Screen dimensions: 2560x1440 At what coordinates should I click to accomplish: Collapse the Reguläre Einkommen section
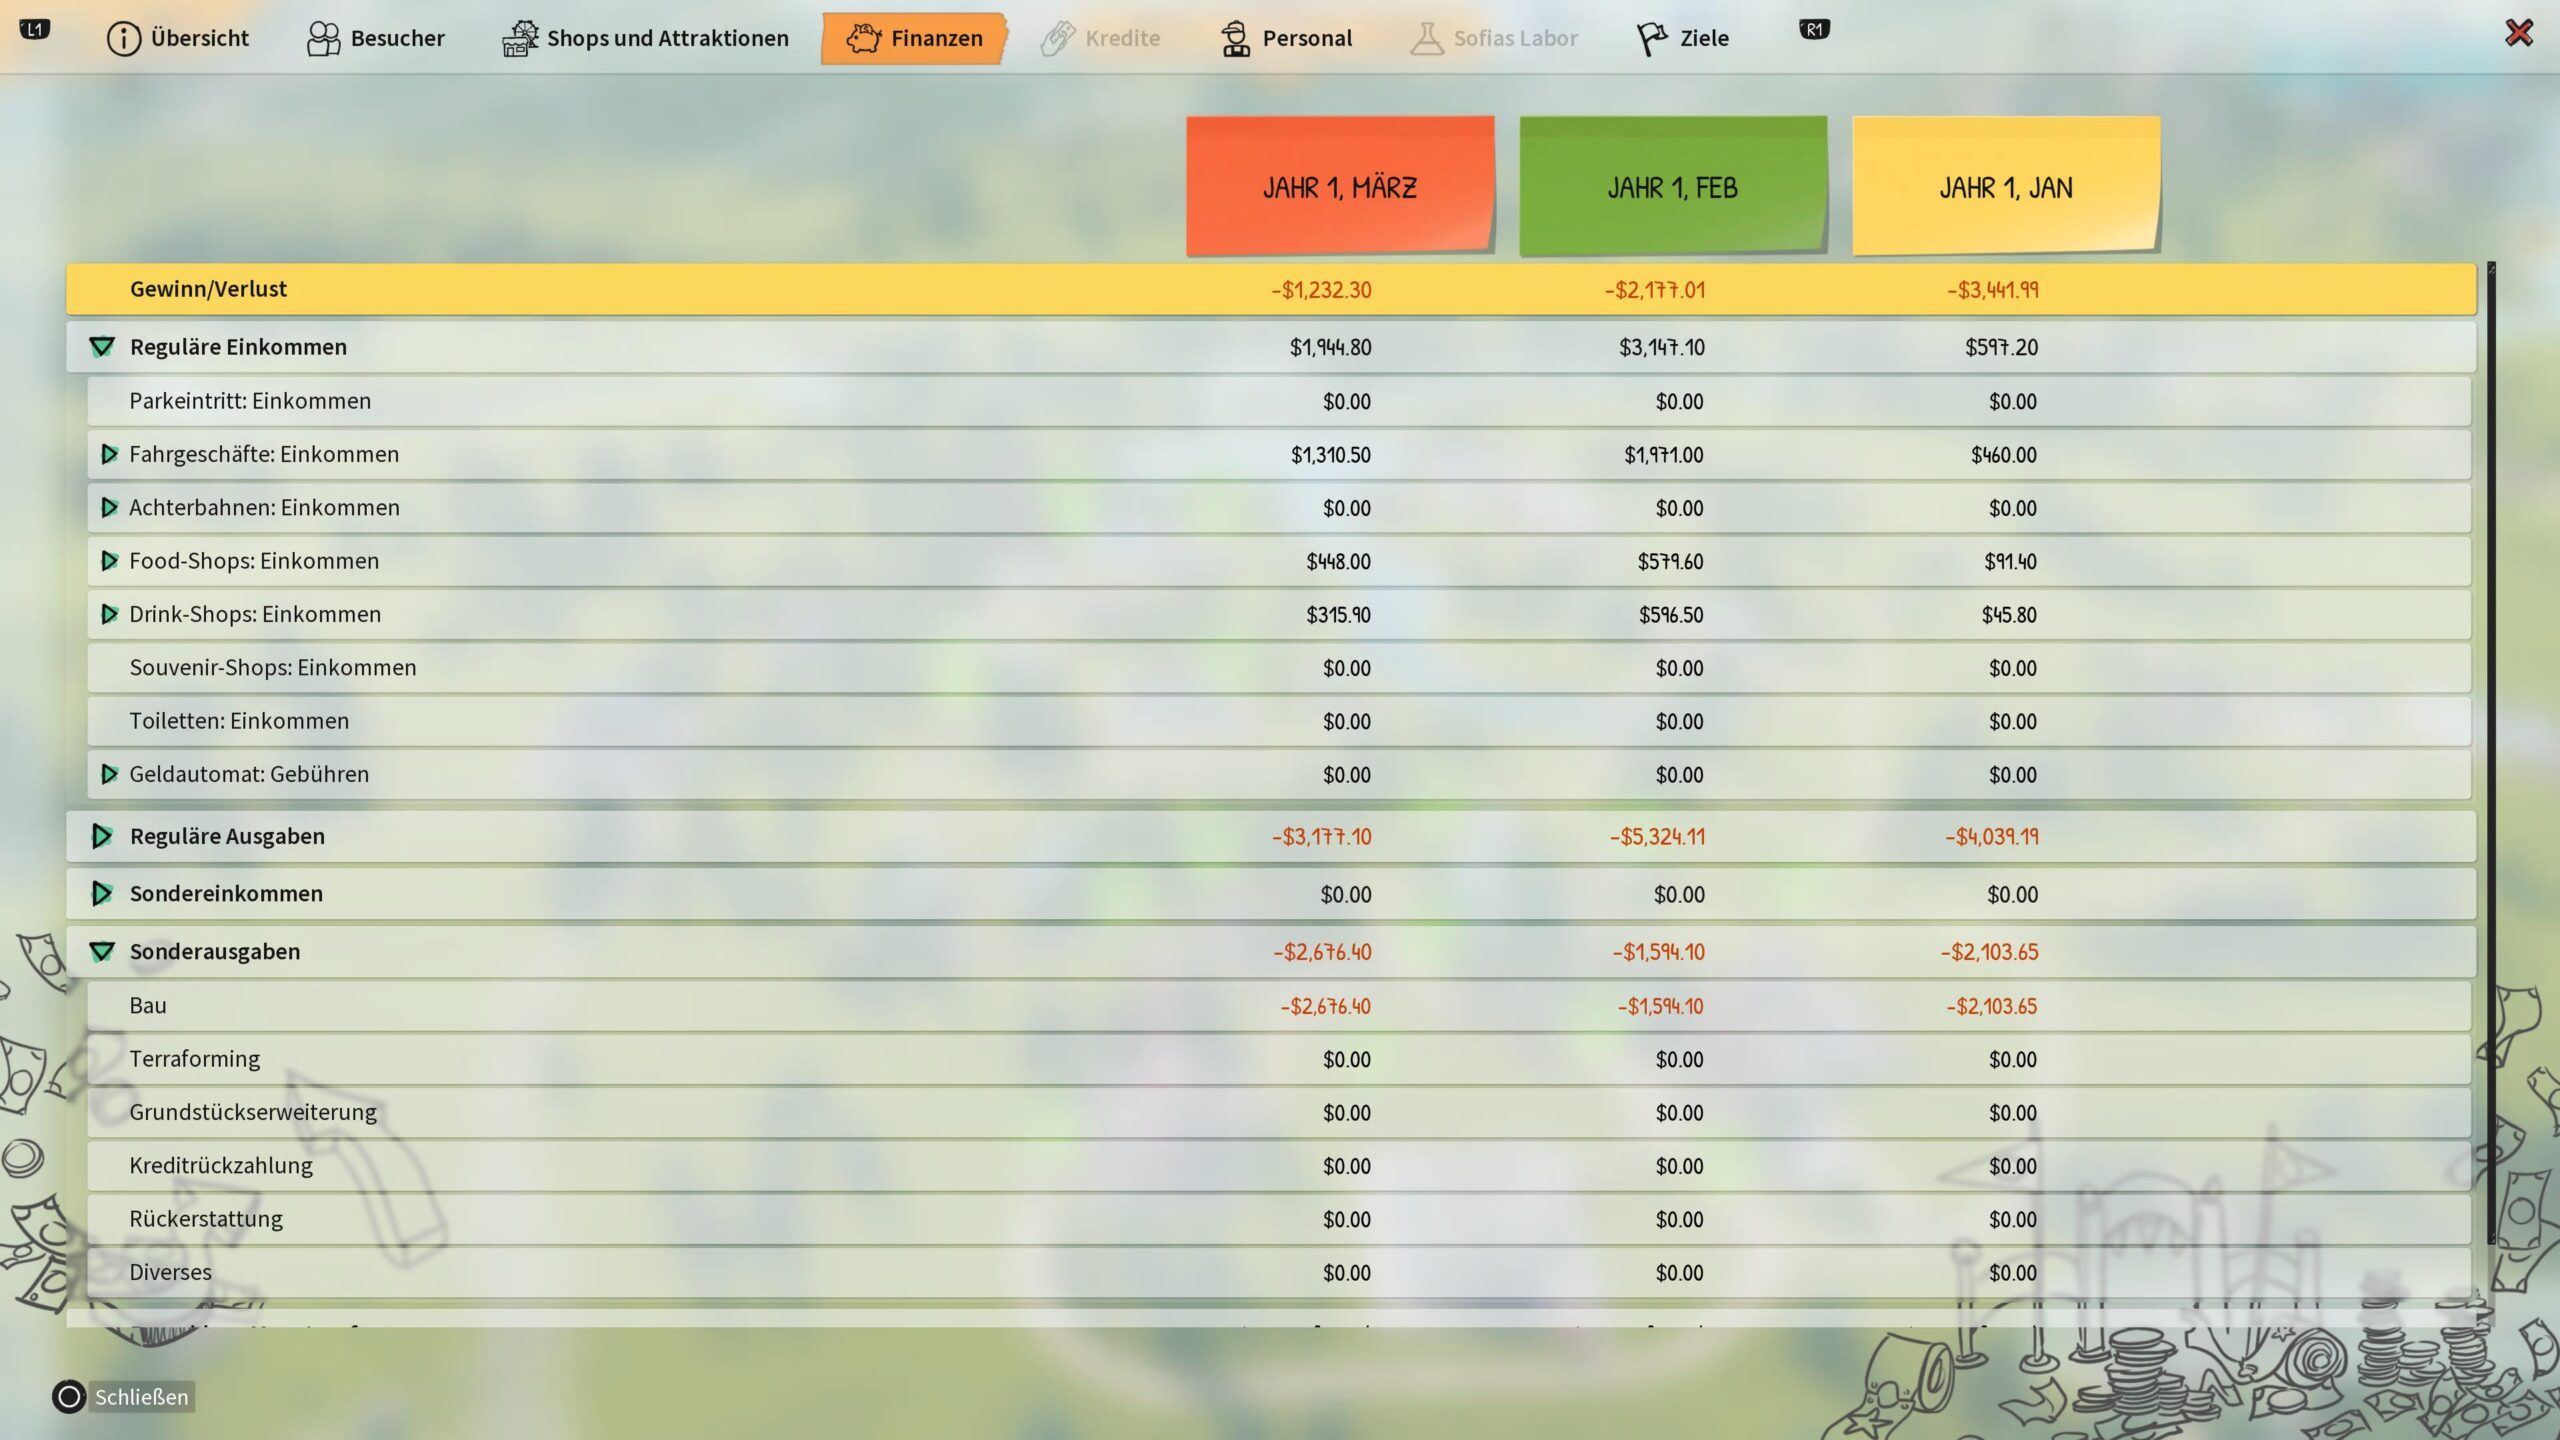[102, 347]
